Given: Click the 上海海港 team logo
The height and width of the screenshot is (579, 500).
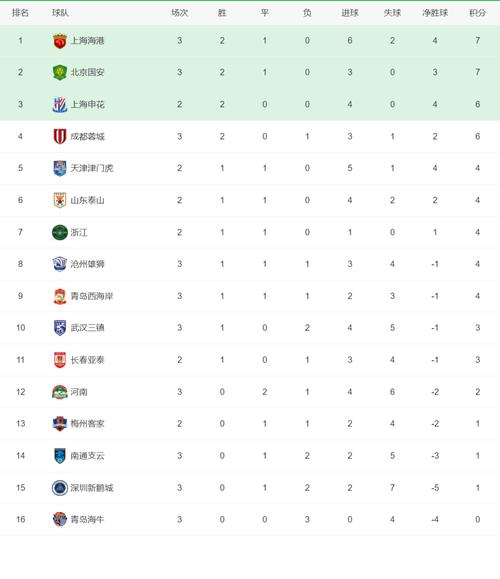Looking at the screenshot, I should click(59, 41).
